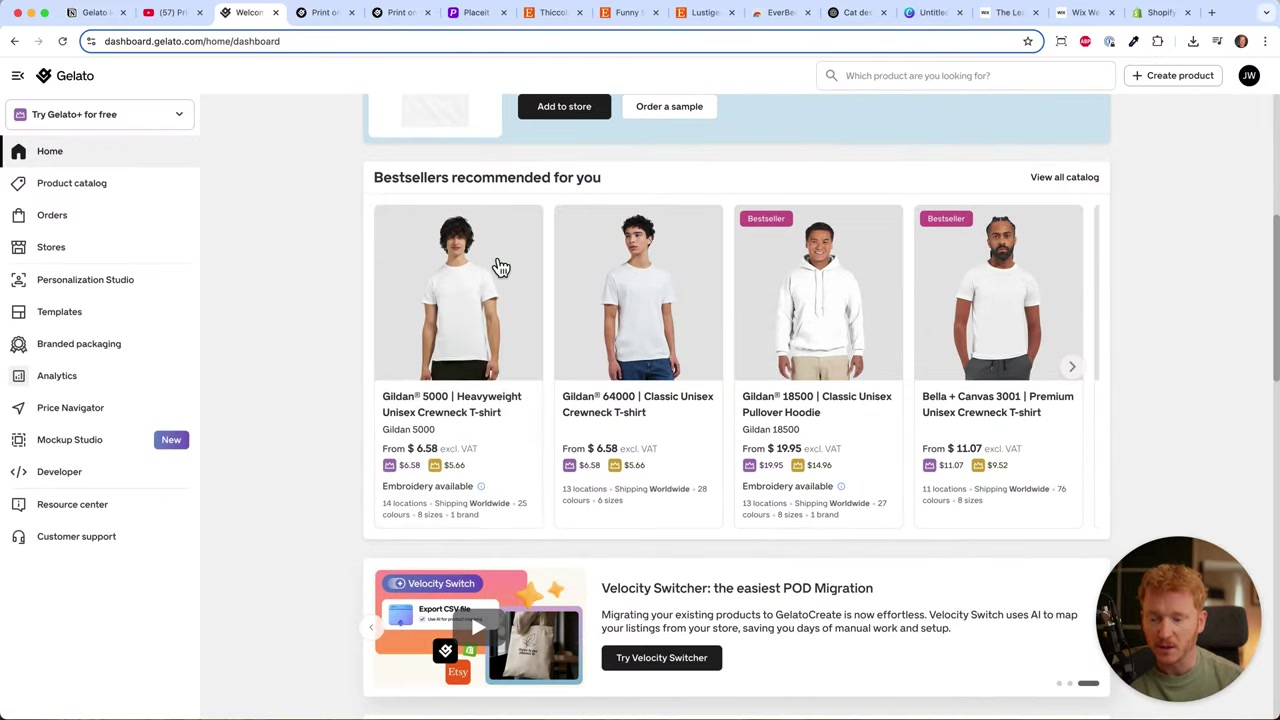Image resolution: width=1280 pixels, height=720 pixels.
Task: Open a new browser tab
Action: pyautogui.click(x=1211, y=13)
